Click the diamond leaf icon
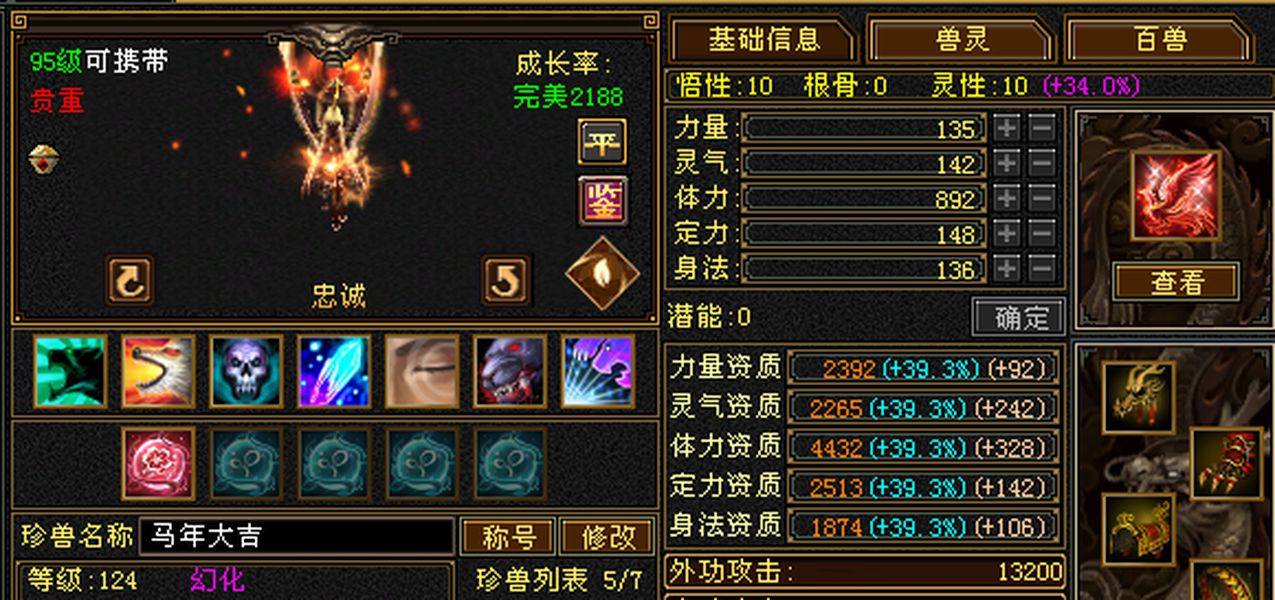Viewport: 1275px width, 600px height. click(602, 273)
